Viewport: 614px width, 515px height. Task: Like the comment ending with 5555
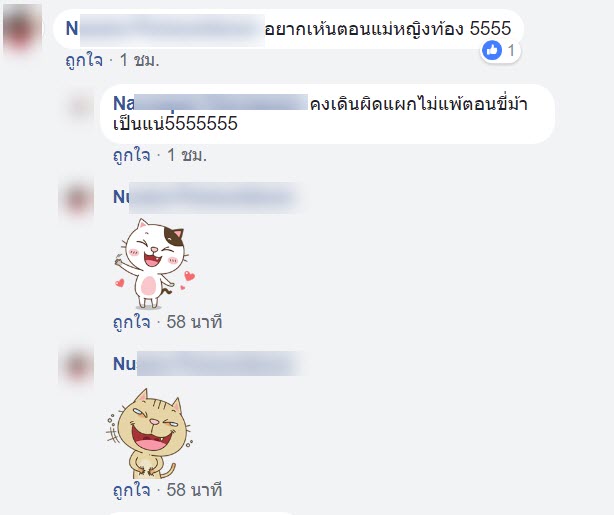coord(84,60)
